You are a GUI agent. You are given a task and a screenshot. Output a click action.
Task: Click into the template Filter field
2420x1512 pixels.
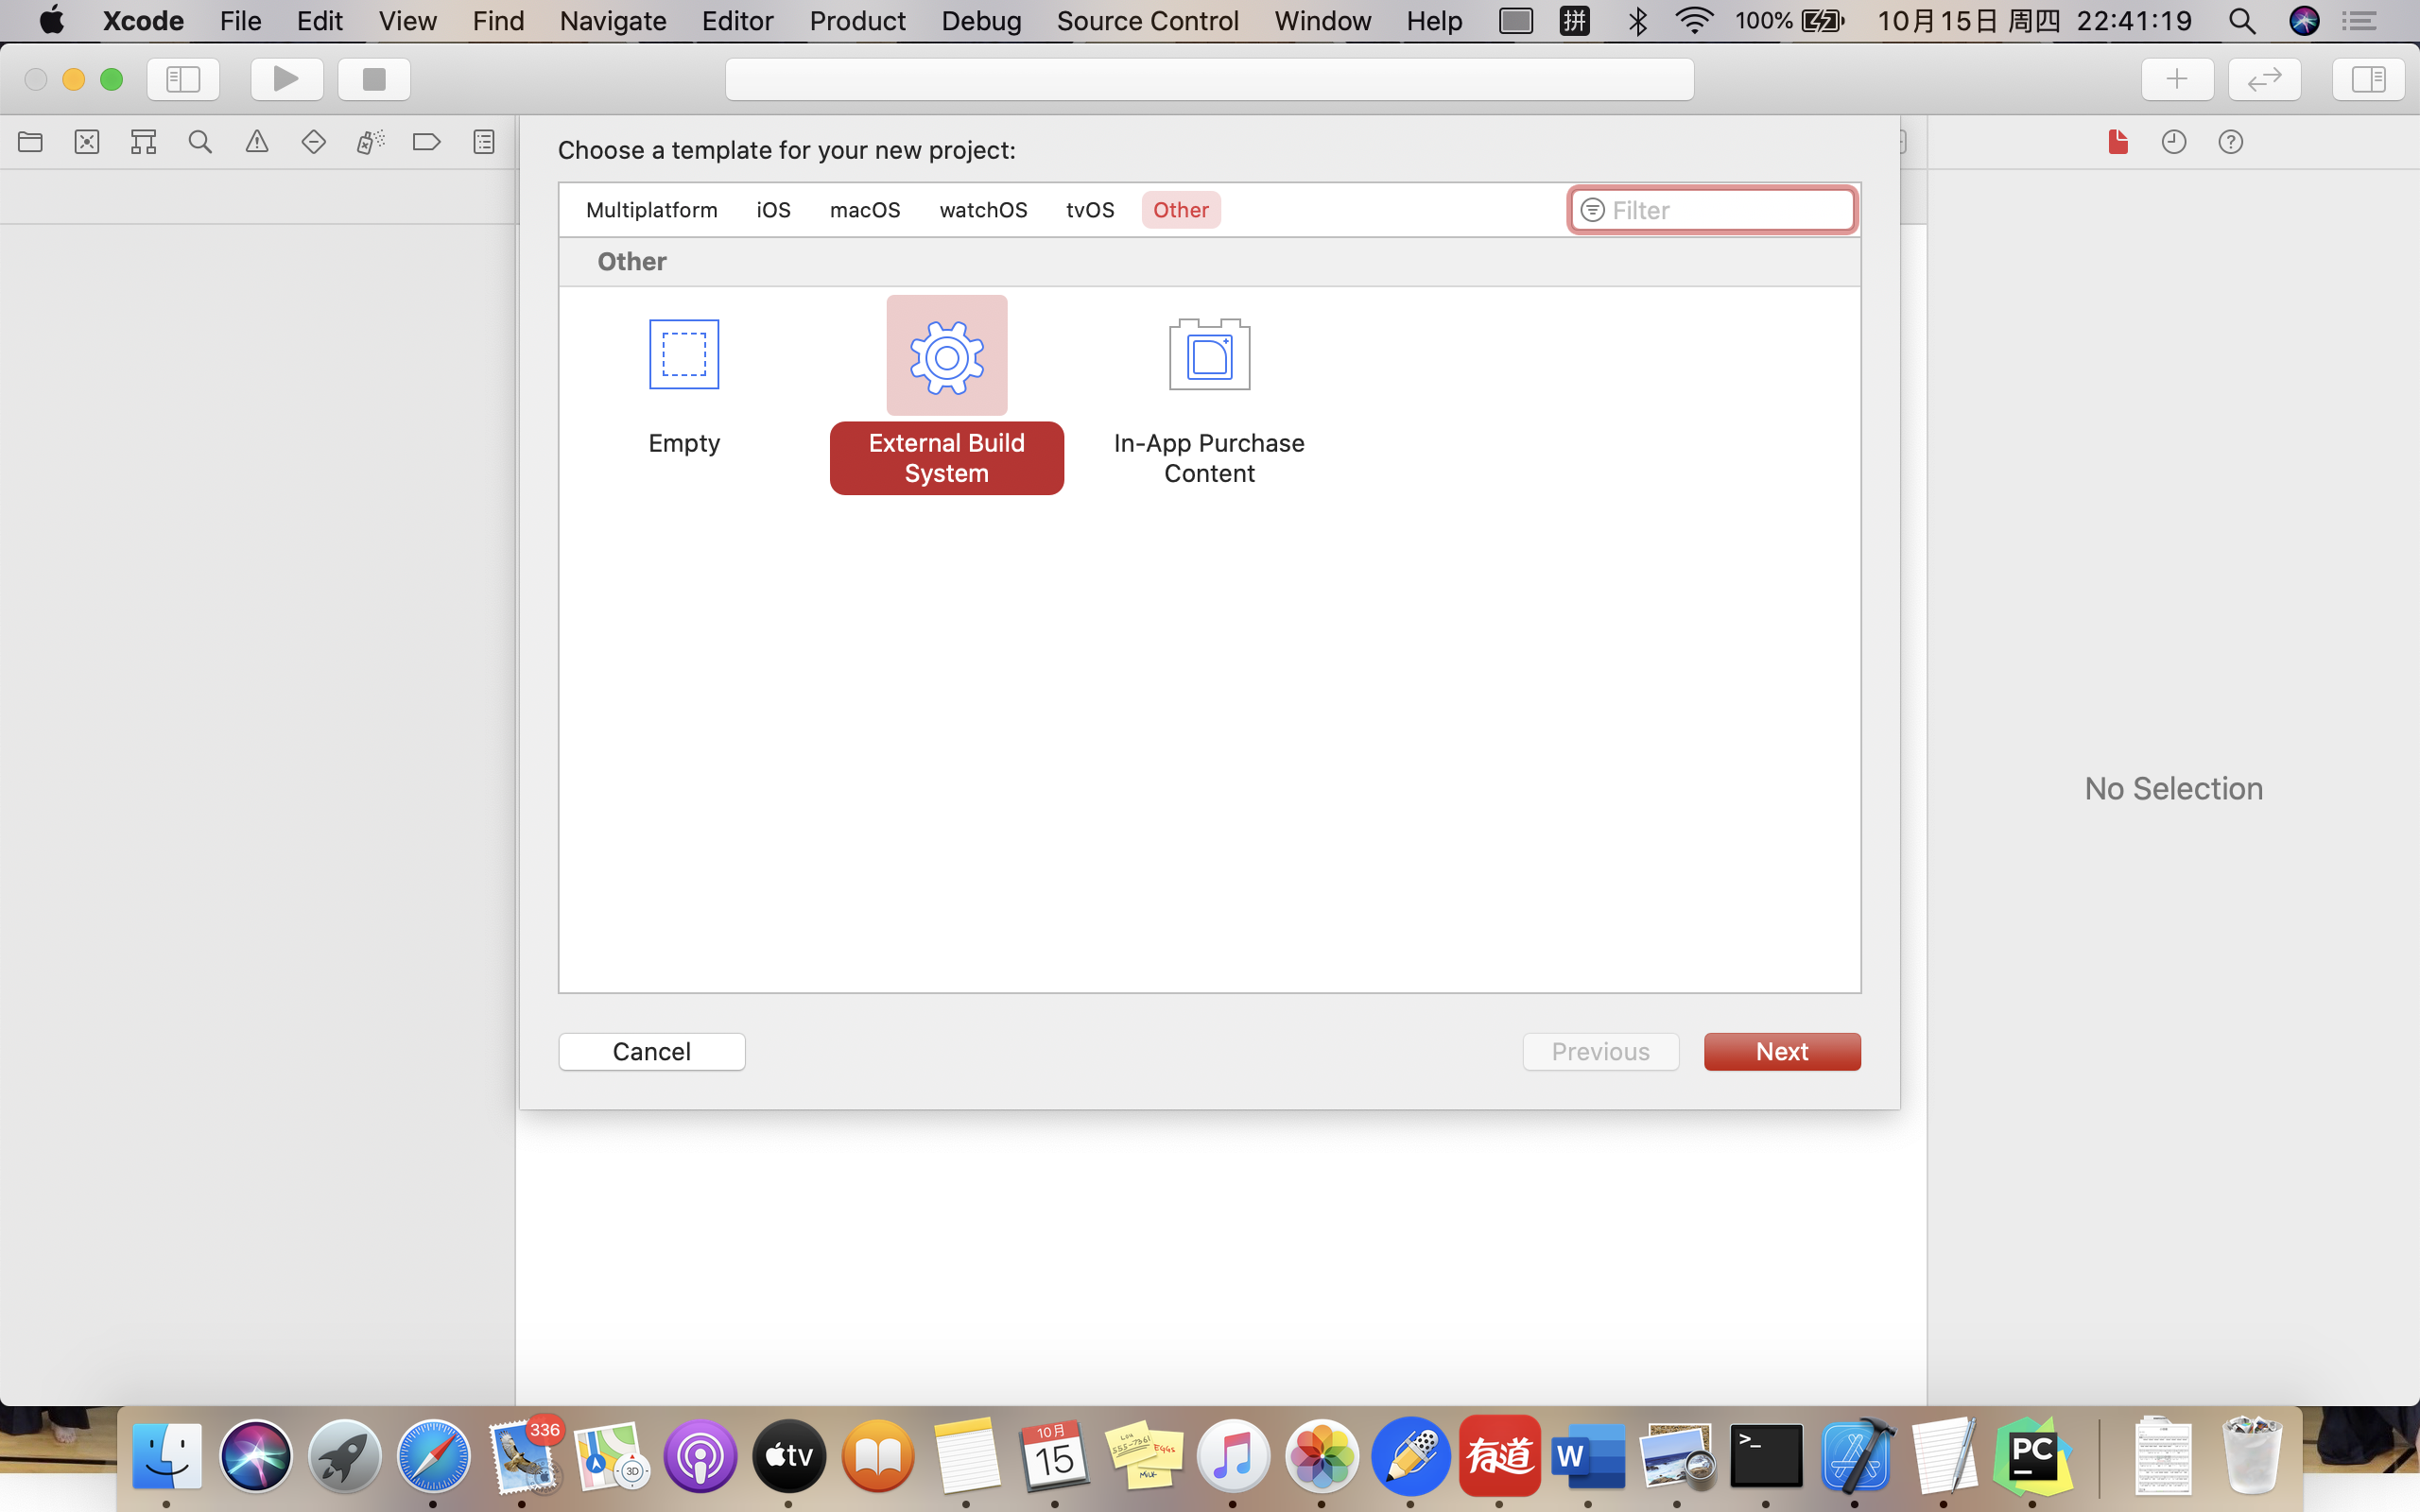pyautogui.click(x=1711, y=209)
